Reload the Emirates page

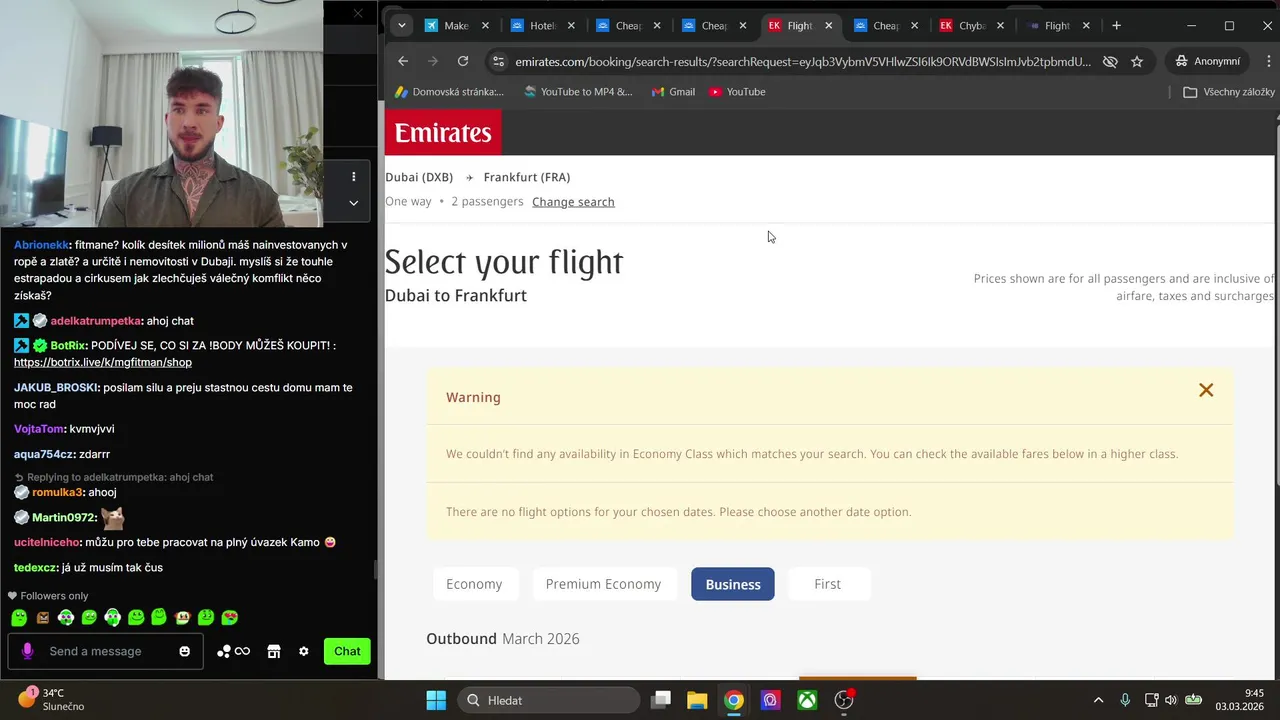[463, 61]
